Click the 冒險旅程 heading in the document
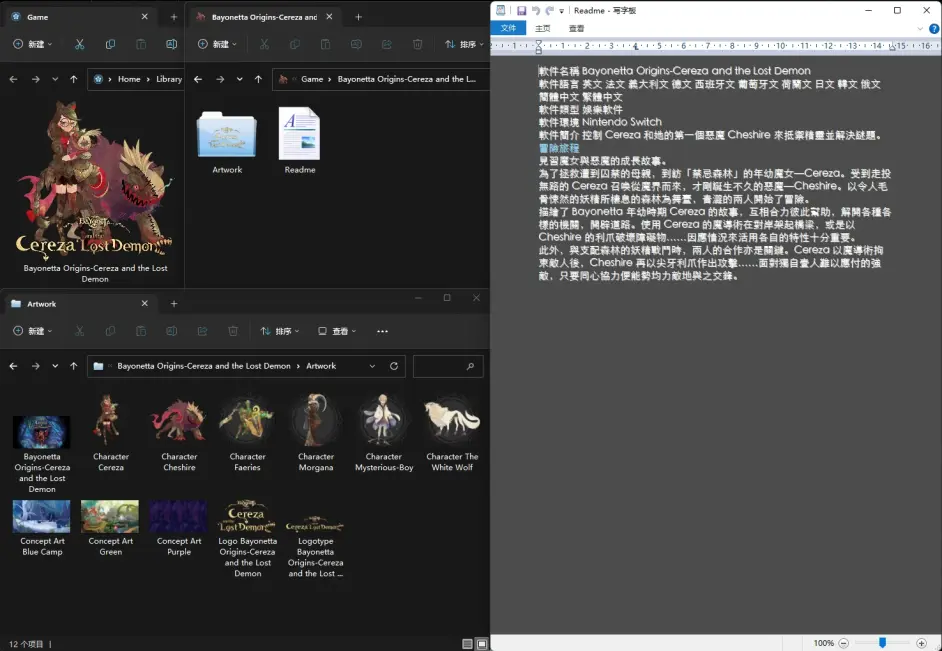 559,148
